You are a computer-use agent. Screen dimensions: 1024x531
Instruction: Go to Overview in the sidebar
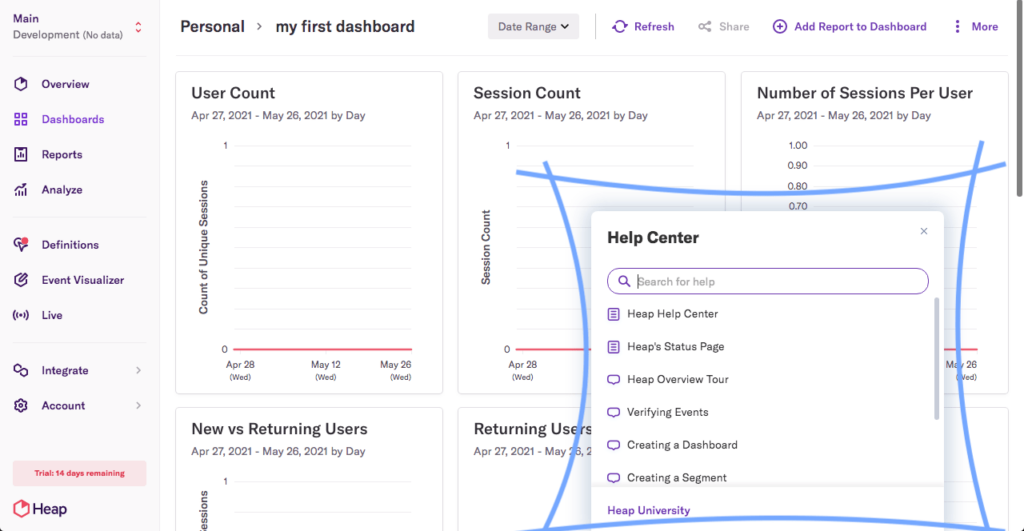point(65,84)
